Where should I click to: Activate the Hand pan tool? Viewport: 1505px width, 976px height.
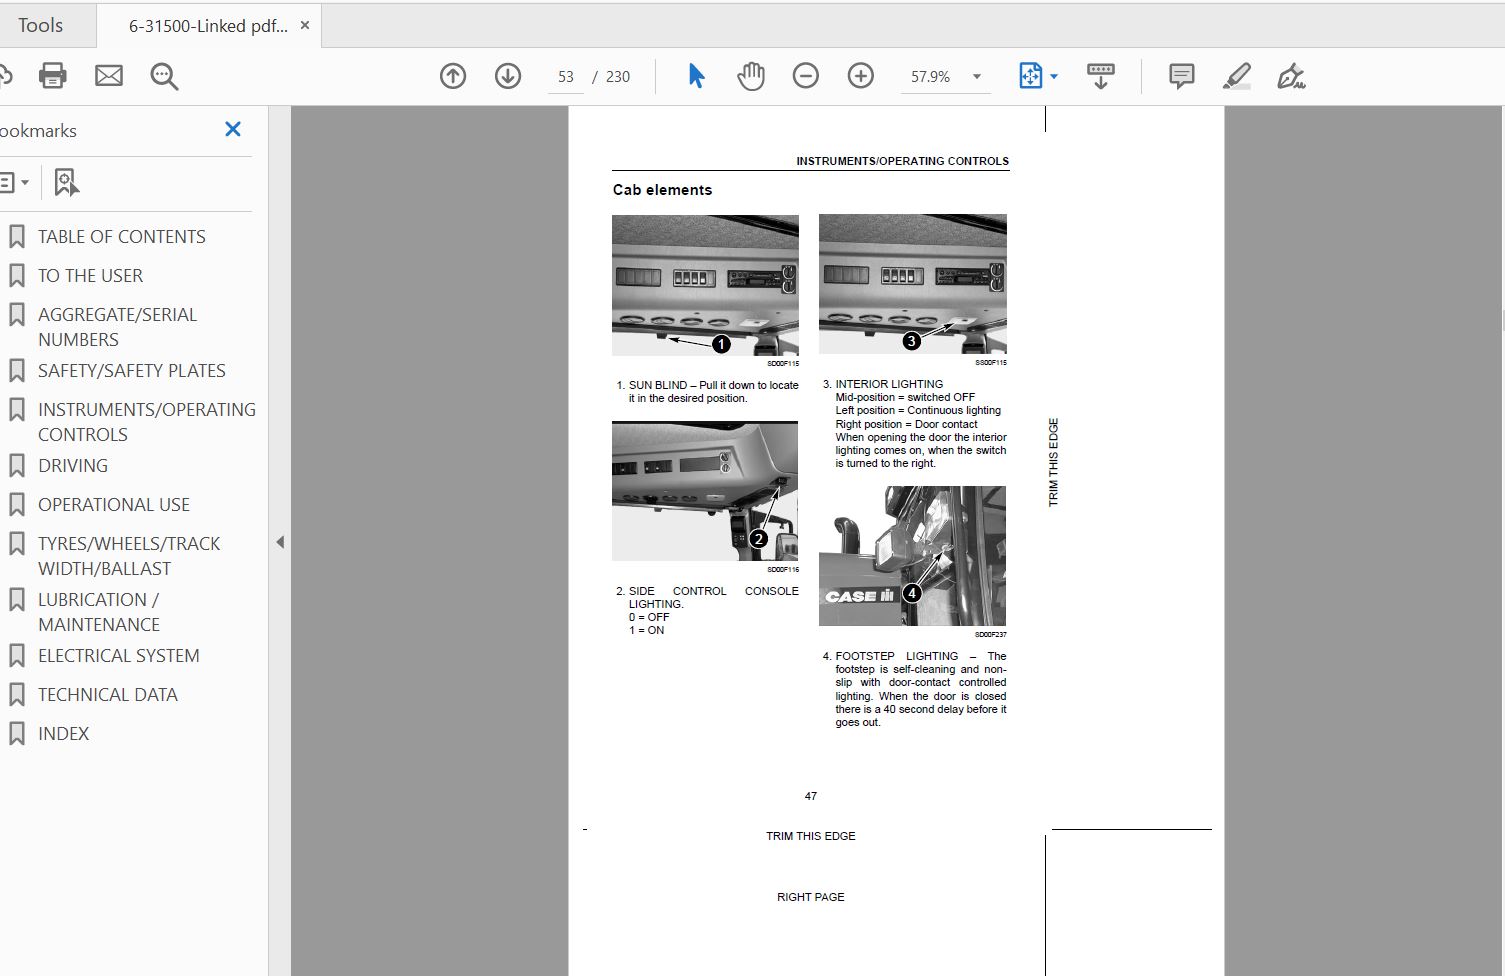click(x=751, y=76)
